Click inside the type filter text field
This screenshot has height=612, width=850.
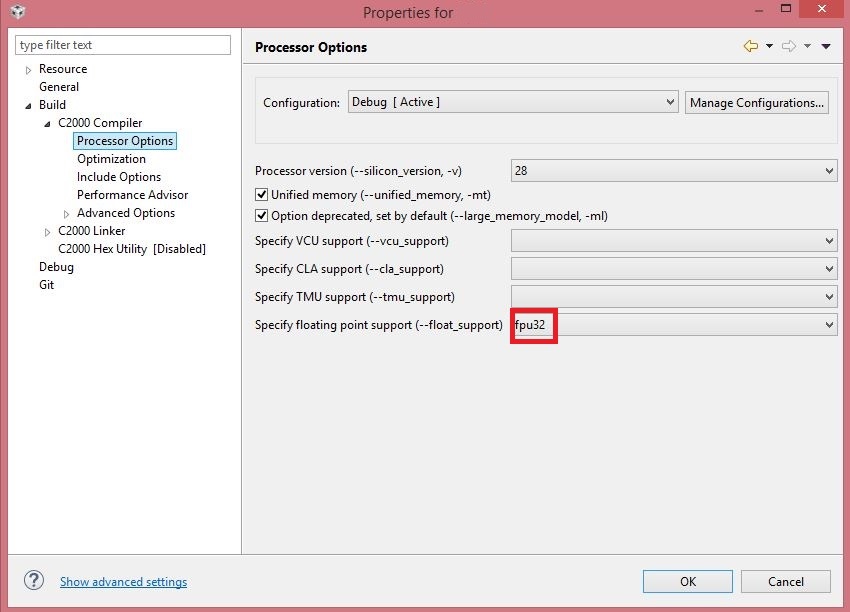click(x=120, y=44)
